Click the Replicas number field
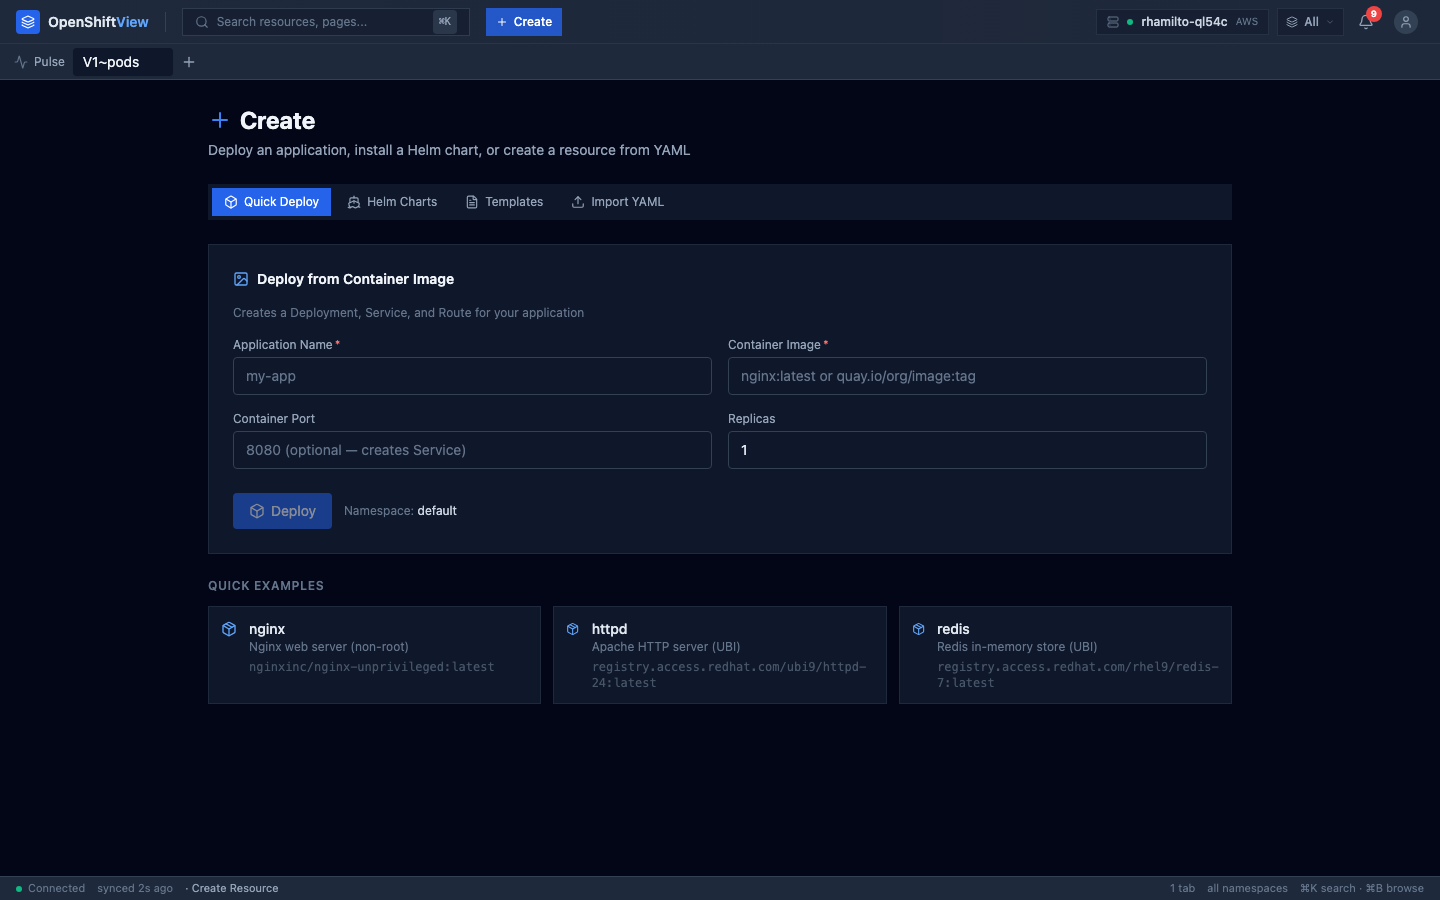 [967, 451]
